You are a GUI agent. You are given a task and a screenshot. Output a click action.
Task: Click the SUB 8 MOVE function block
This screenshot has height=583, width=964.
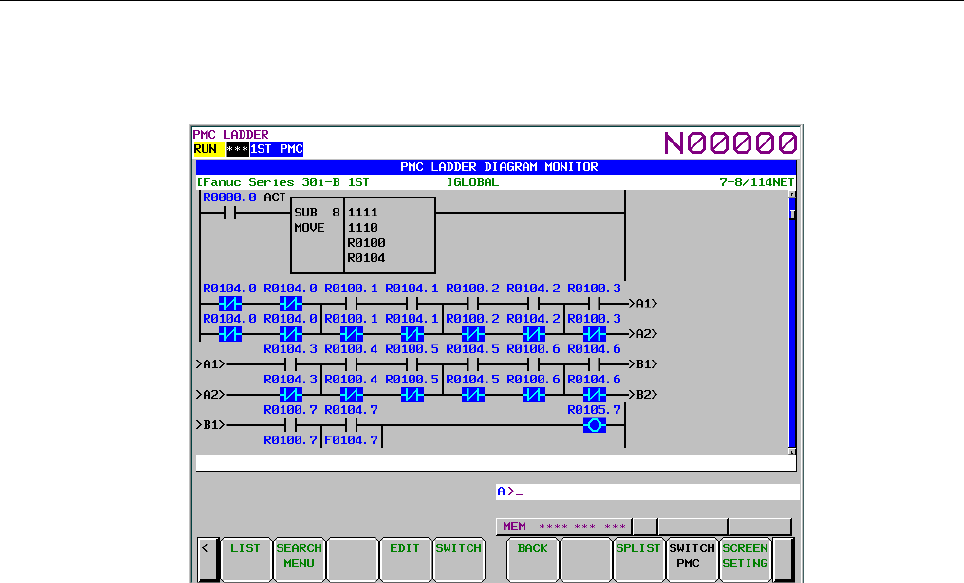pos(363,235)
